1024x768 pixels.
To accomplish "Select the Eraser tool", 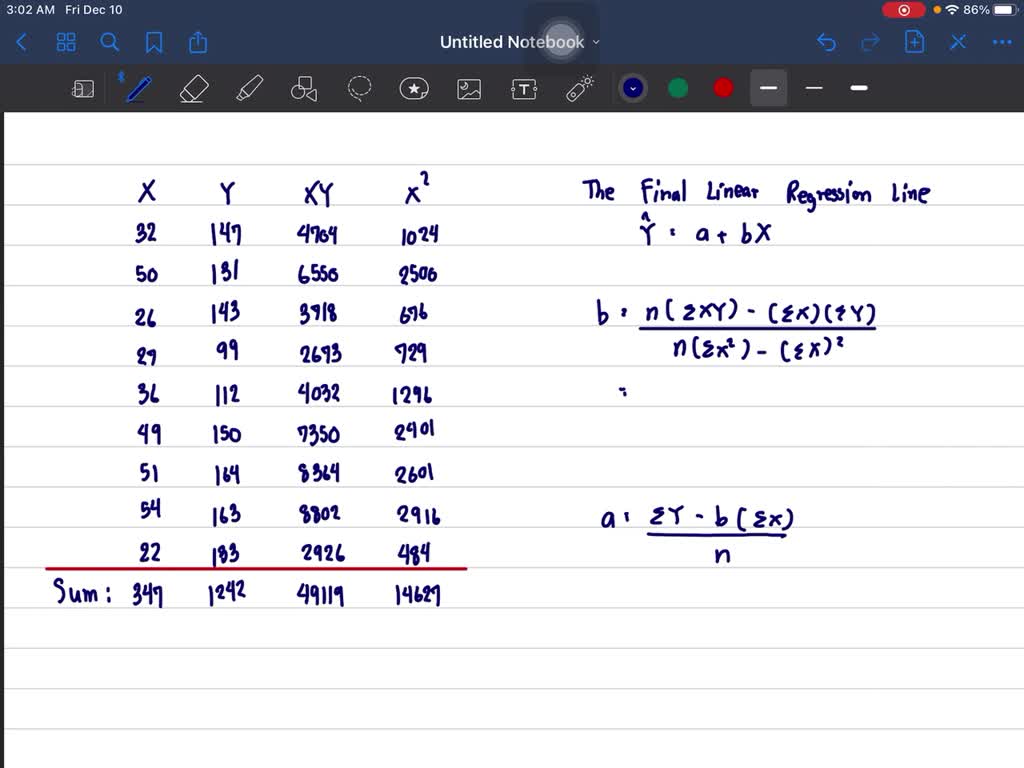I will [193, 88].
